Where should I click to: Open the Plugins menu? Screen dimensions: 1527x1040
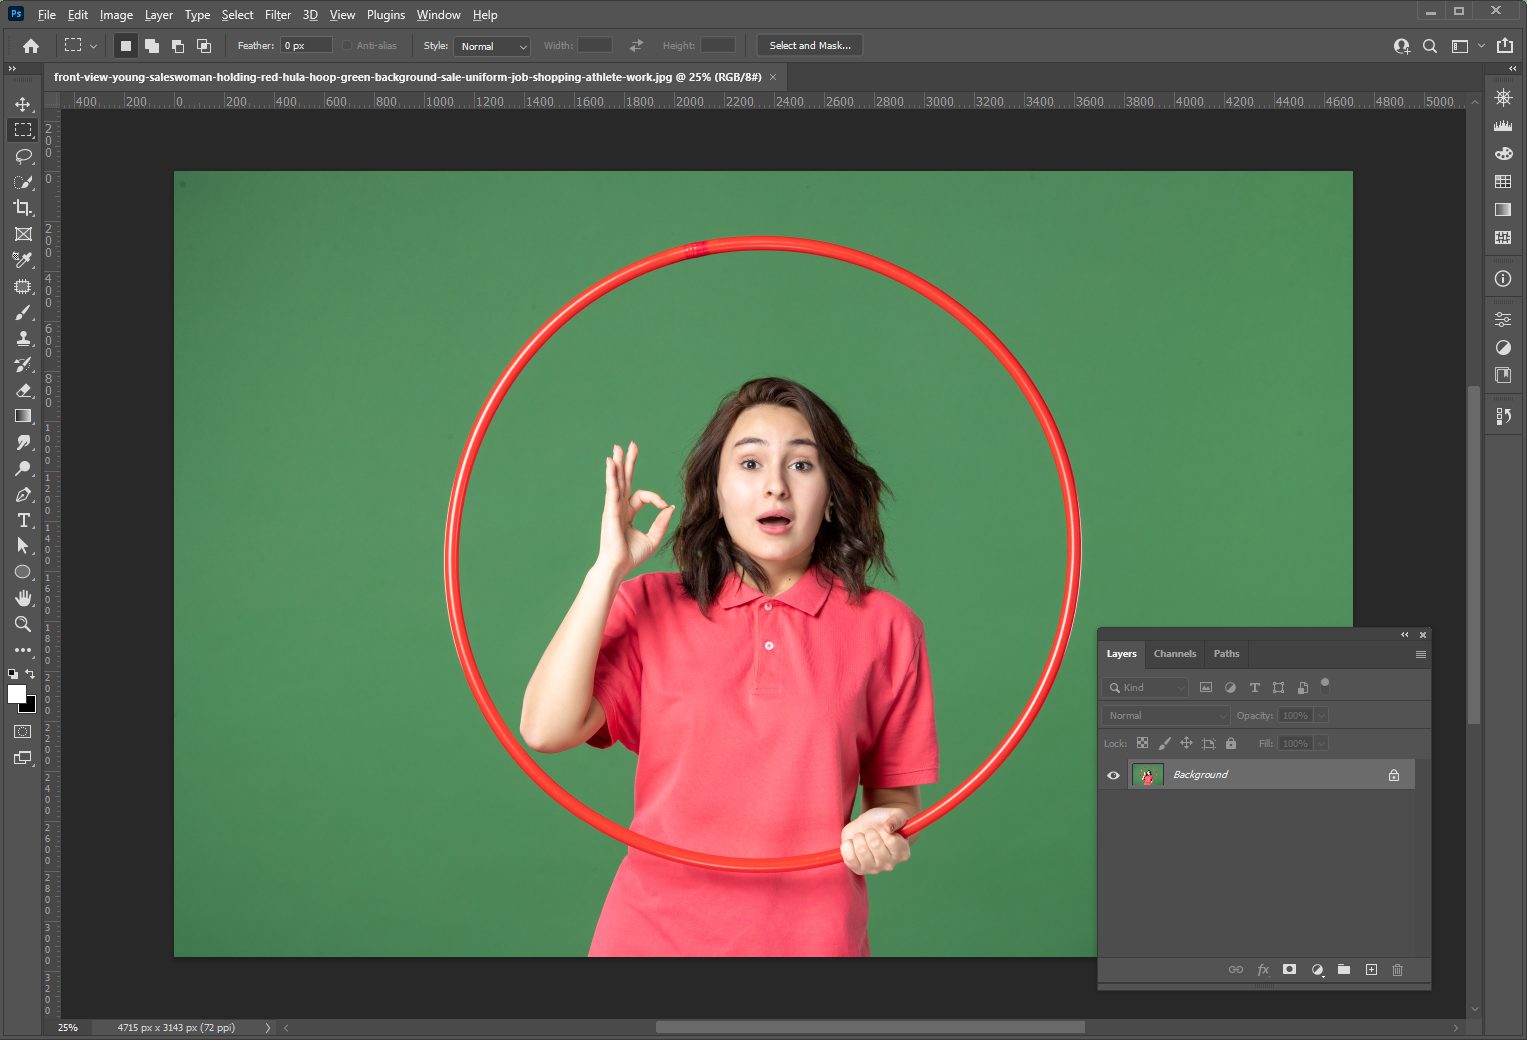(386, 15)
